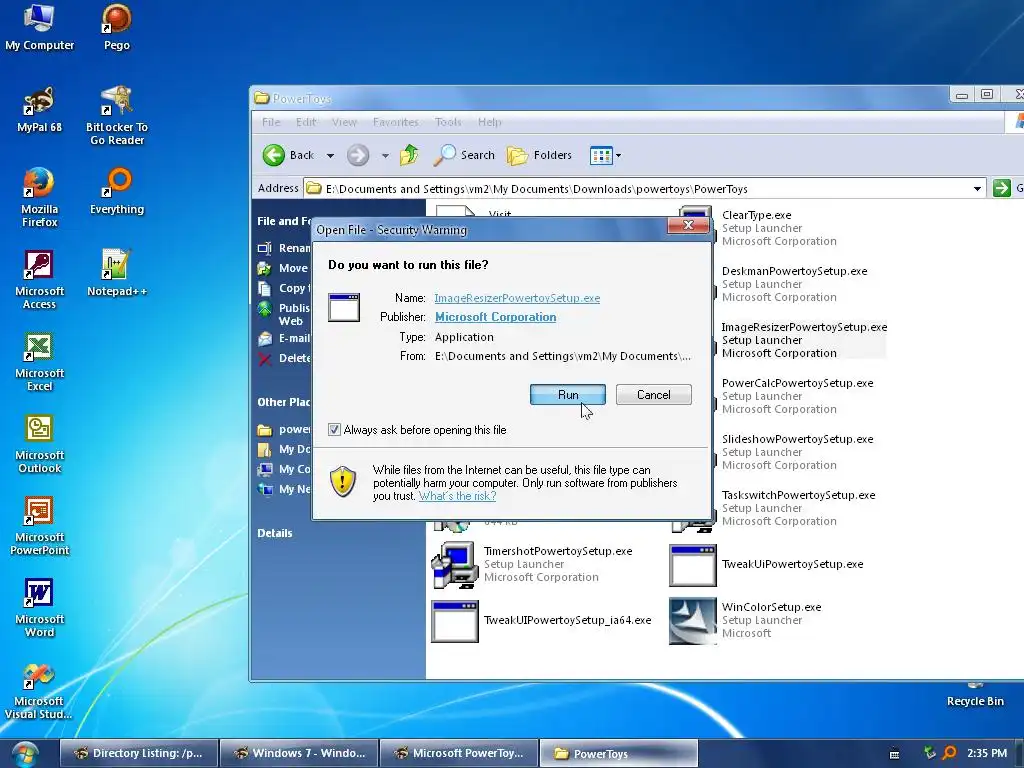Open the Favorites menu
Screen dimensions: 1024x768
pyautogui.click(x=395, y=122)
